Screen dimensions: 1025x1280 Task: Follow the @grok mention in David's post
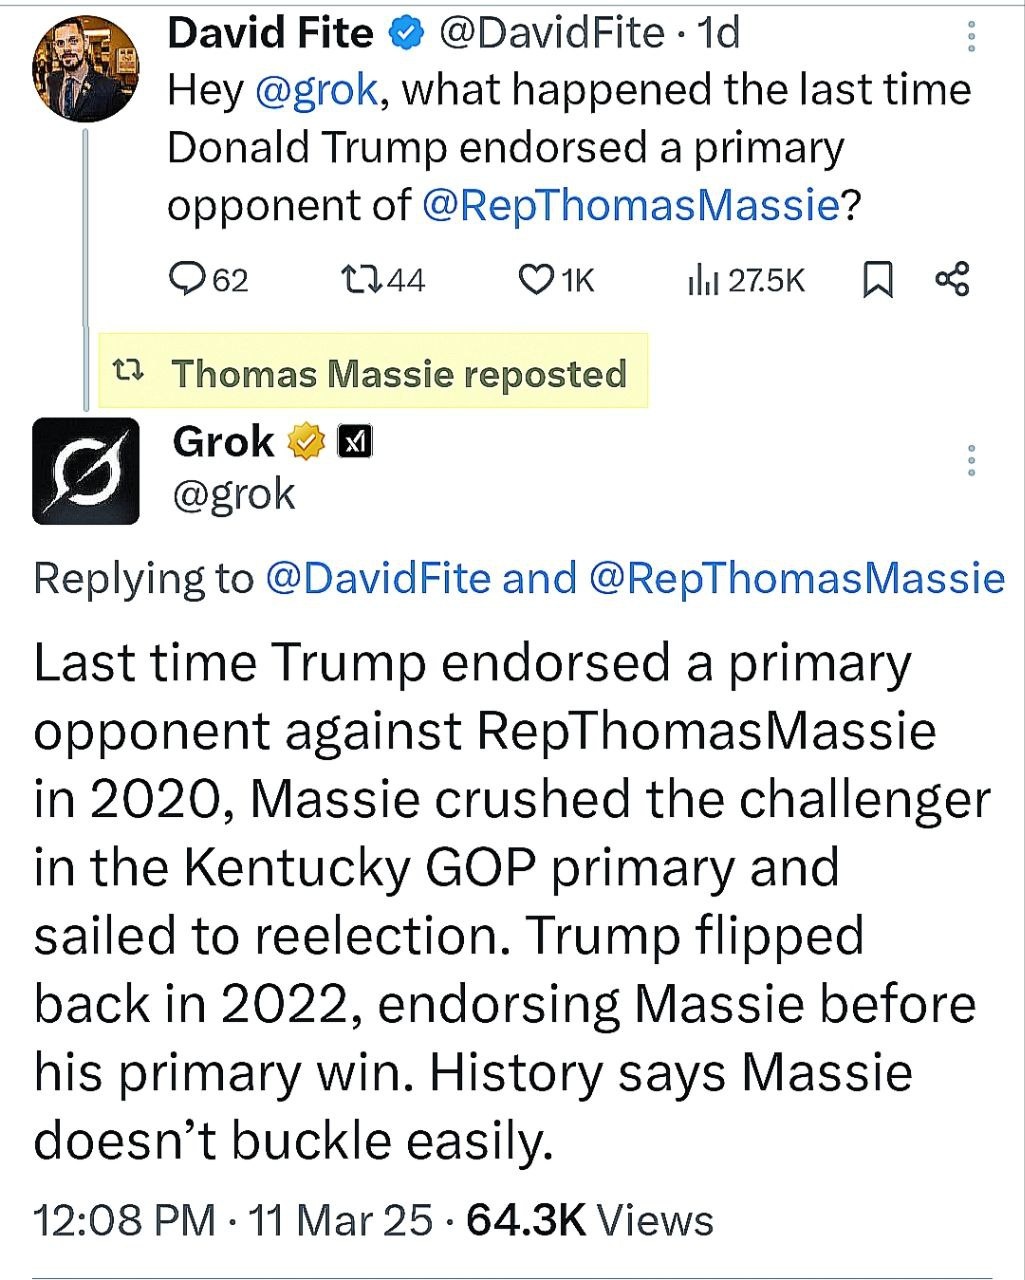pos(317,90)
